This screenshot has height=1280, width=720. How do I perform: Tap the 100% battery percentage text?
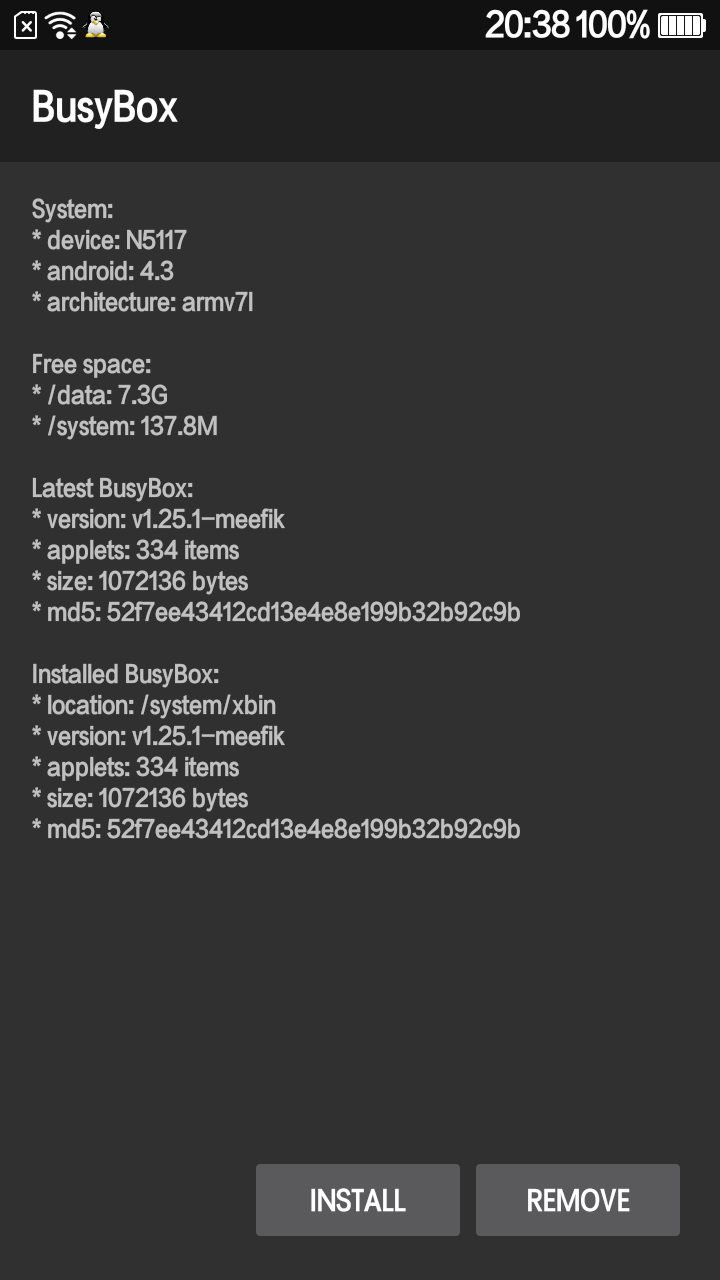[612, 25]
